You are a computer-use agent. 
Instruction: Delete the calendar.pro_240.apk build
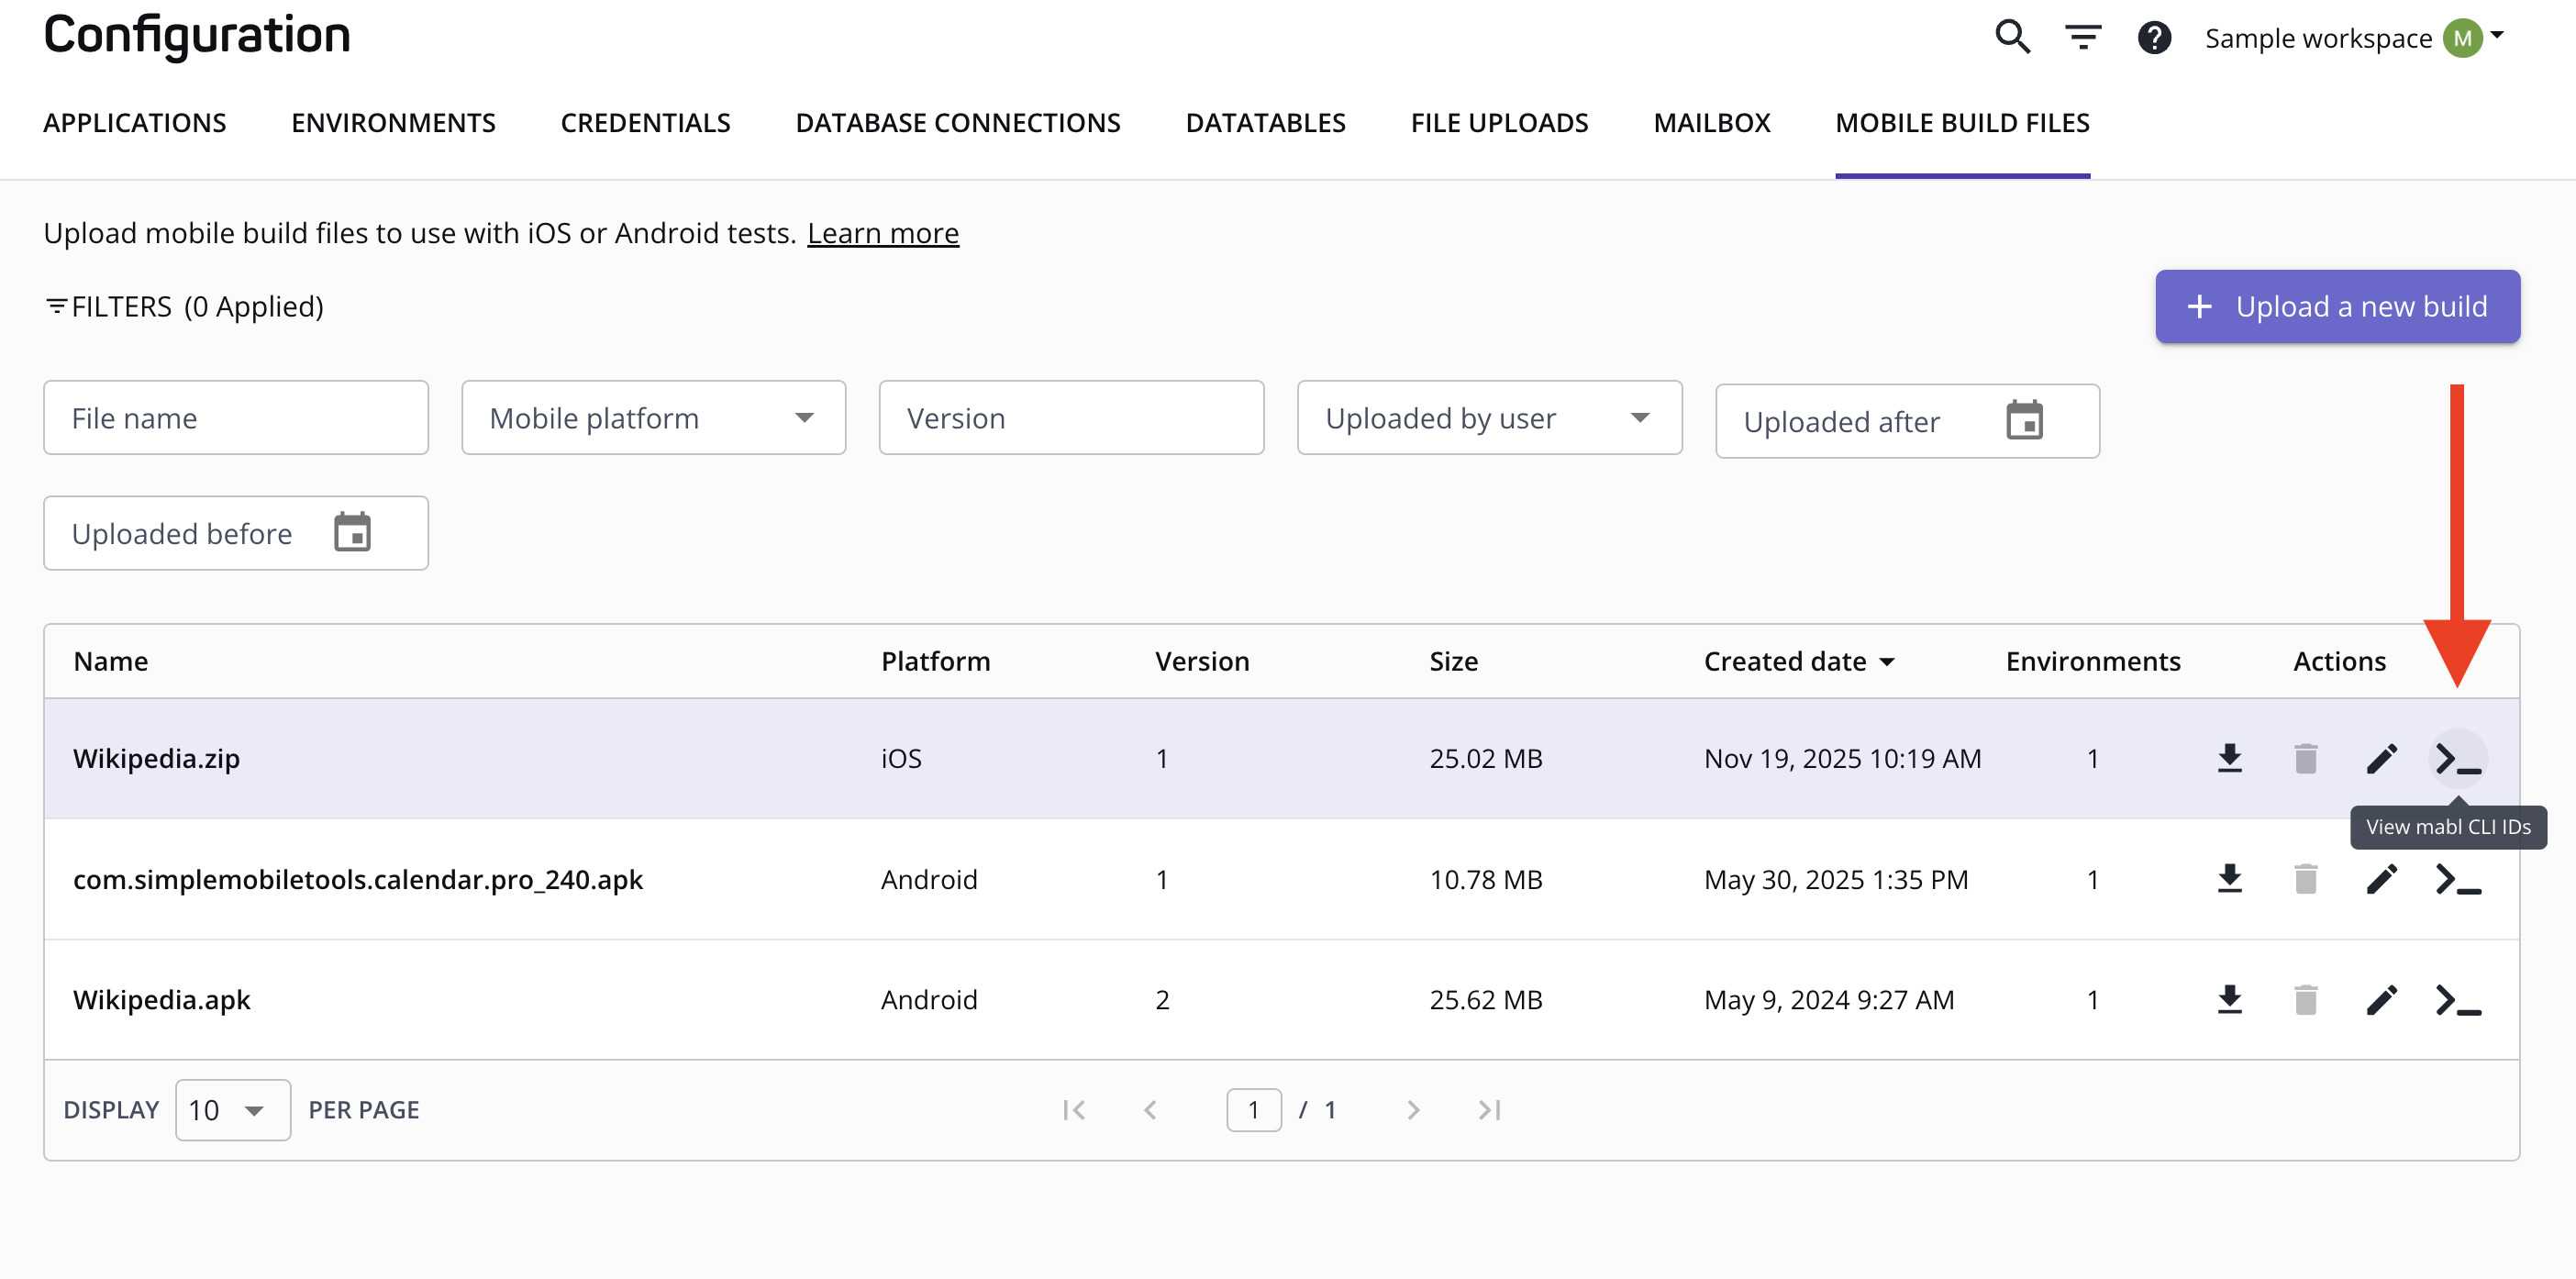[x=2305, y=879]
